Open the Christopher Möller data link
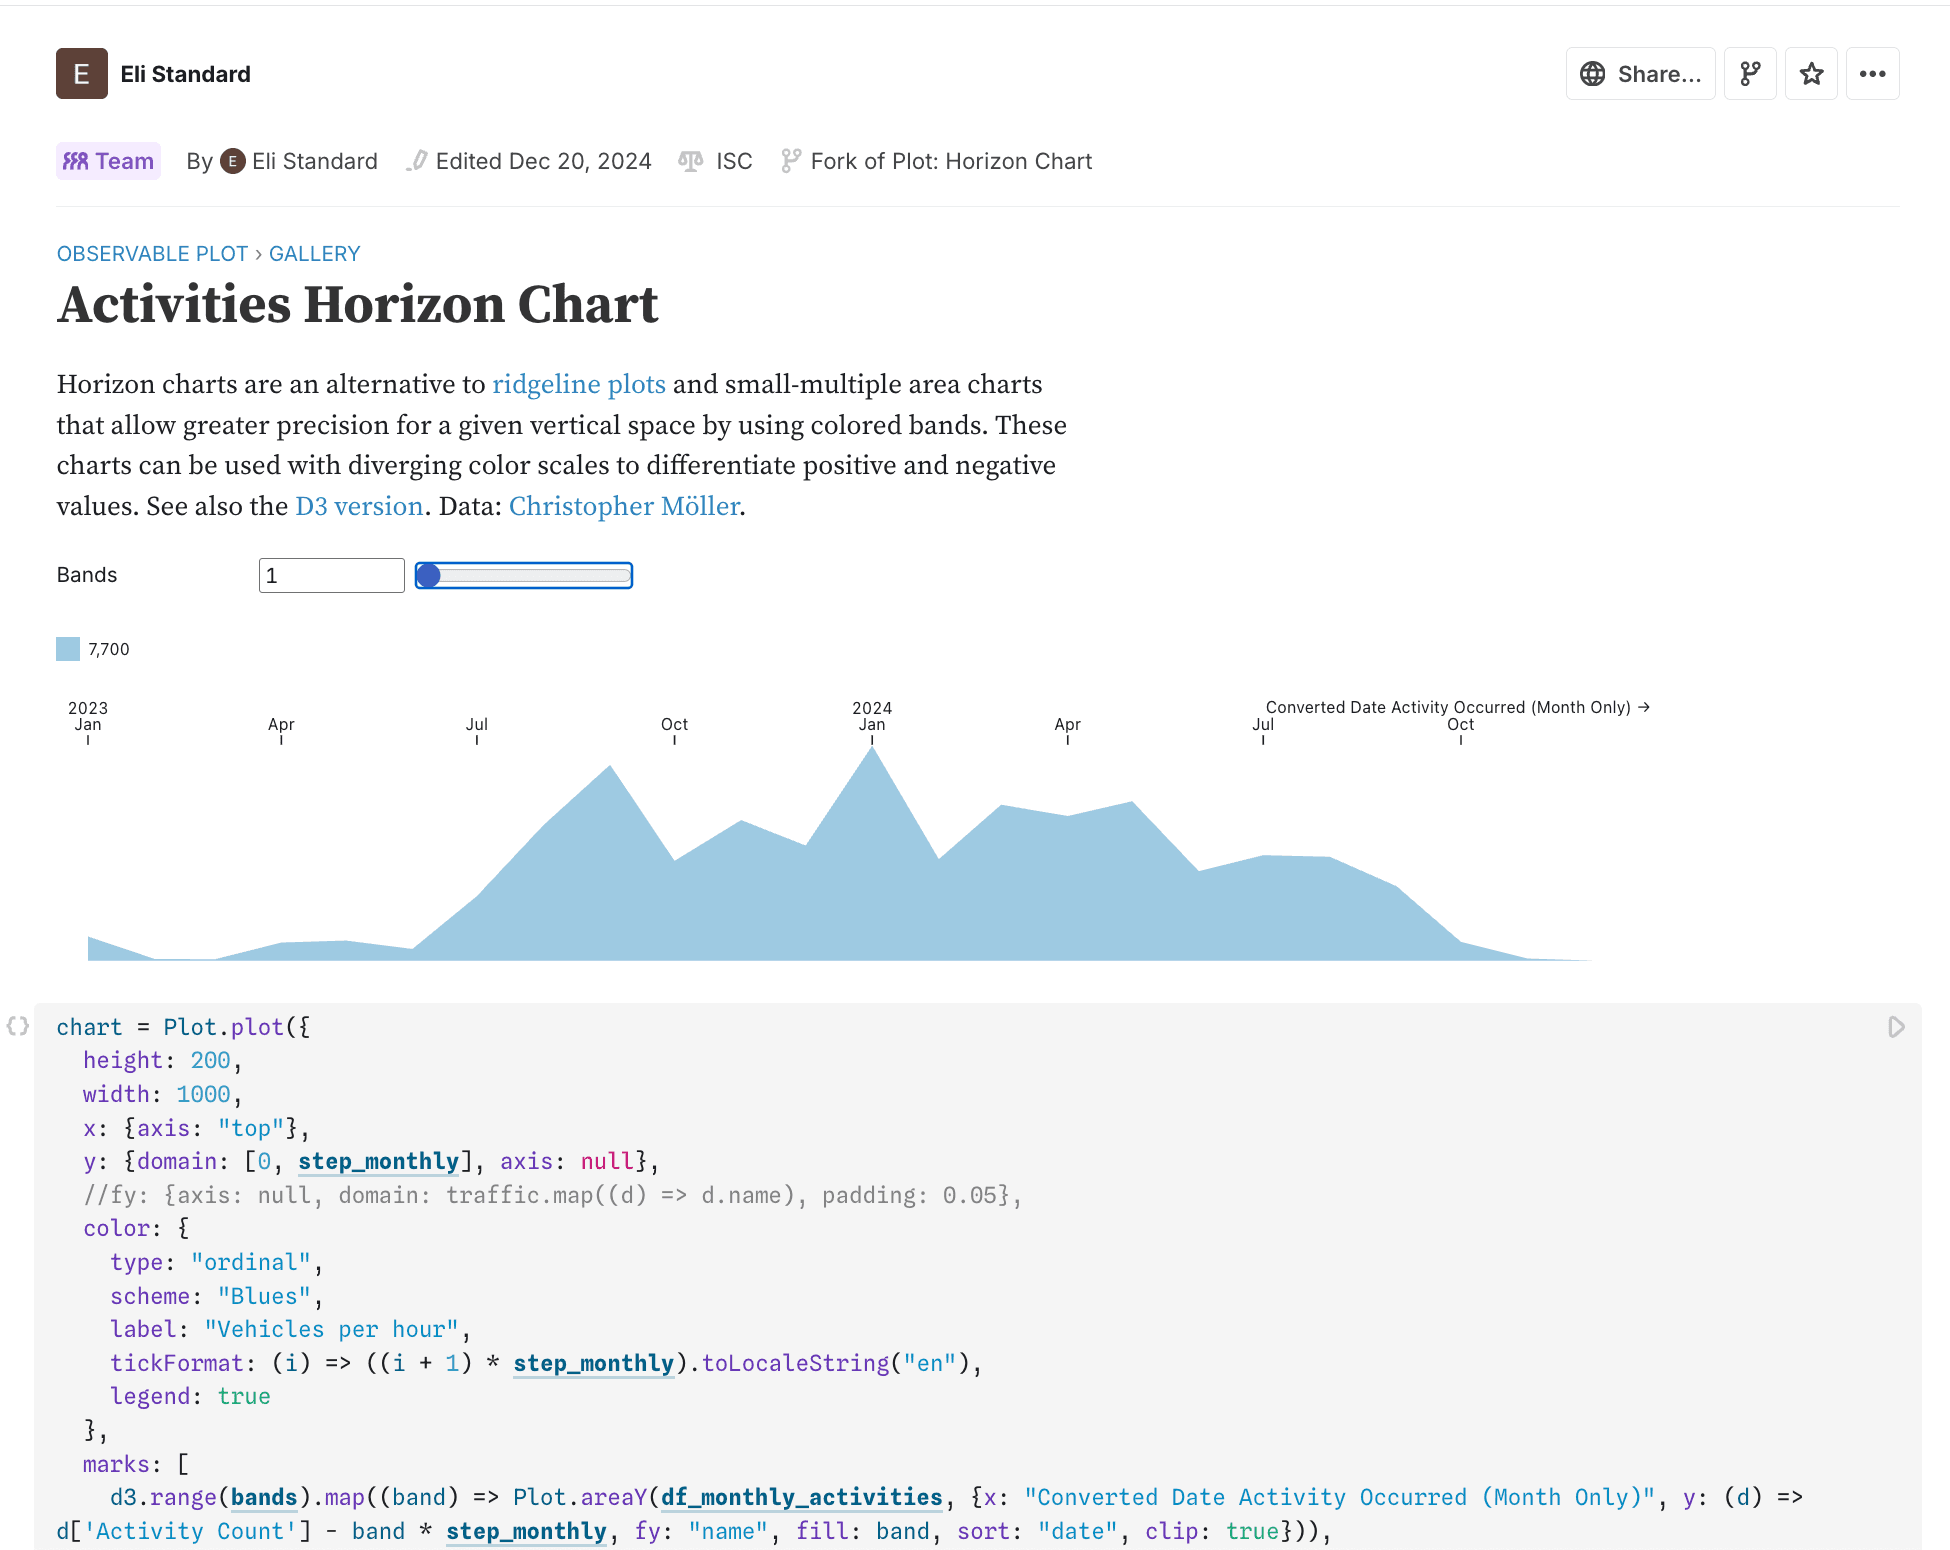This screenshot has height=1550, width=1950. coord(625,506)
